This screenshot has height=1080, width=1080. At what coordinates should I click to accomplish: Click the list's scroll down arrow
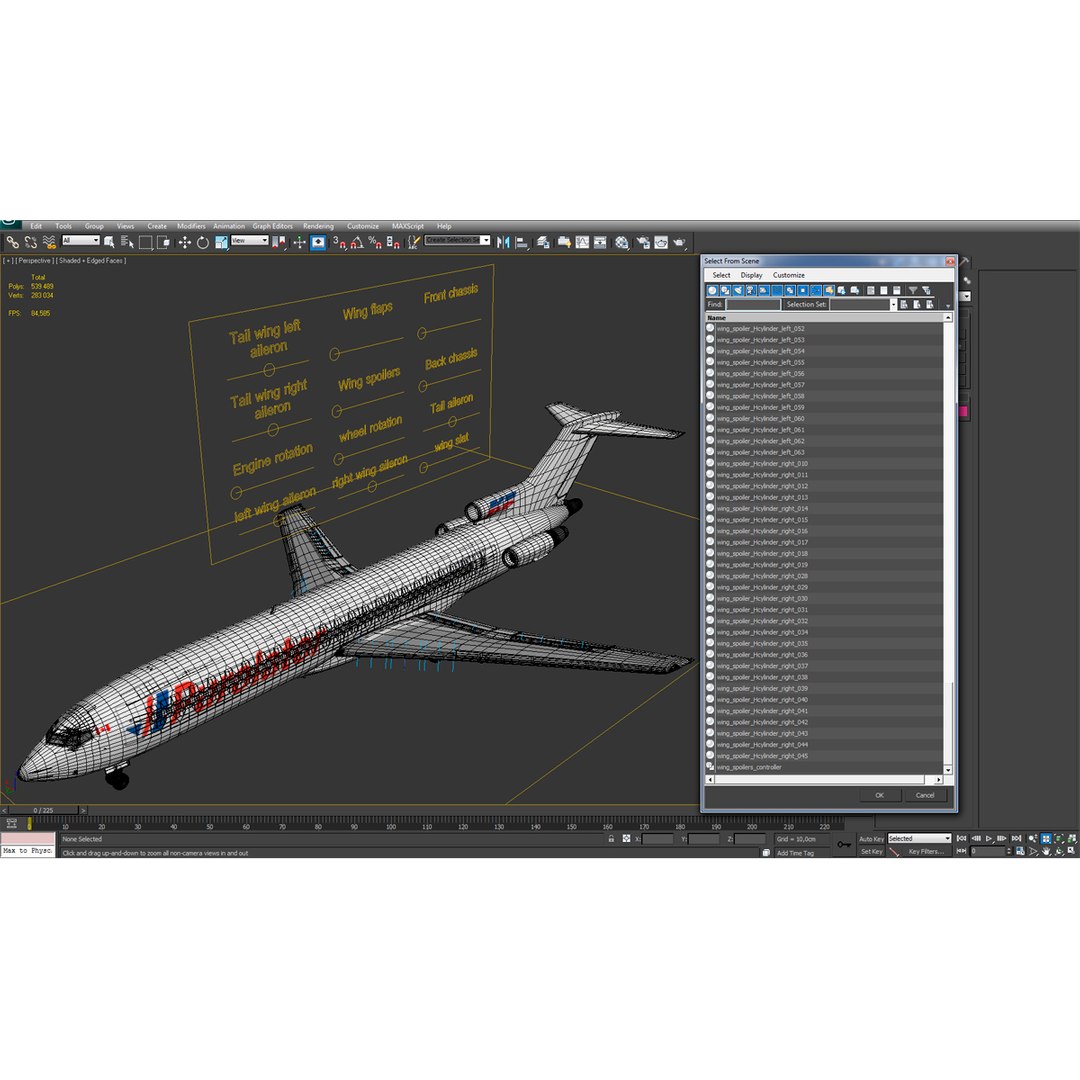948,770
